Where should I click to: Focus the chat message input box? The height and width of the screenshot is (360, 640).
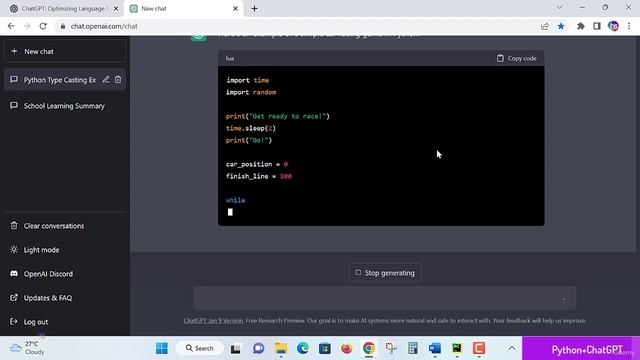pos(385,298)
